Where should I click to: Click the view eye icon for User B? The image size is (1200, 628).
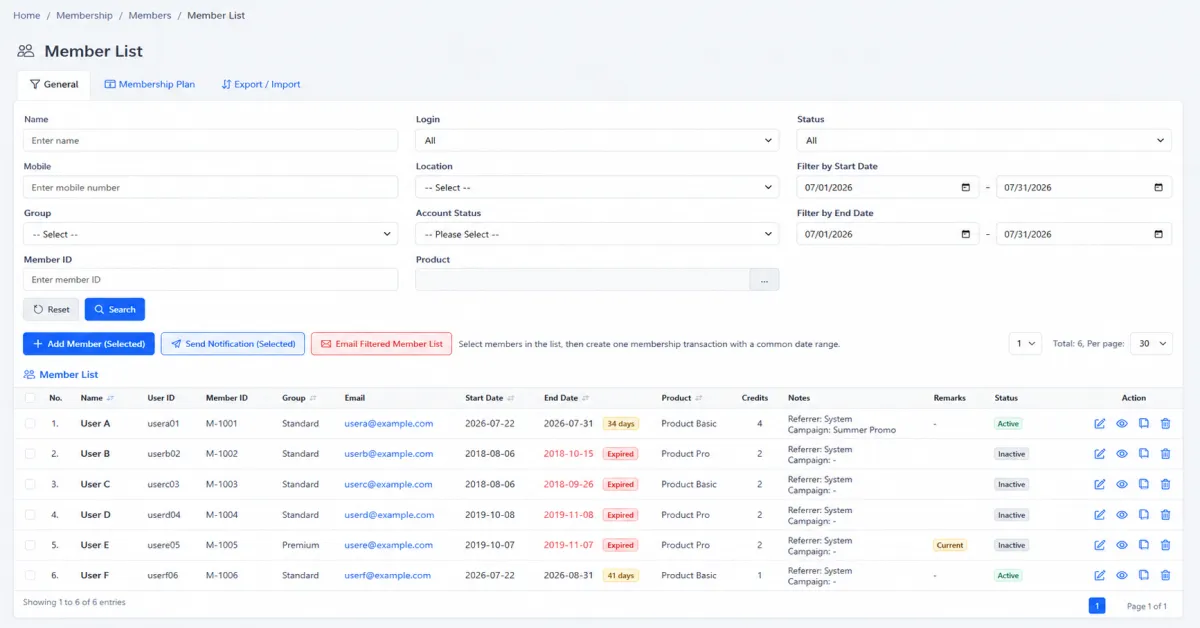click(1122, 454)
